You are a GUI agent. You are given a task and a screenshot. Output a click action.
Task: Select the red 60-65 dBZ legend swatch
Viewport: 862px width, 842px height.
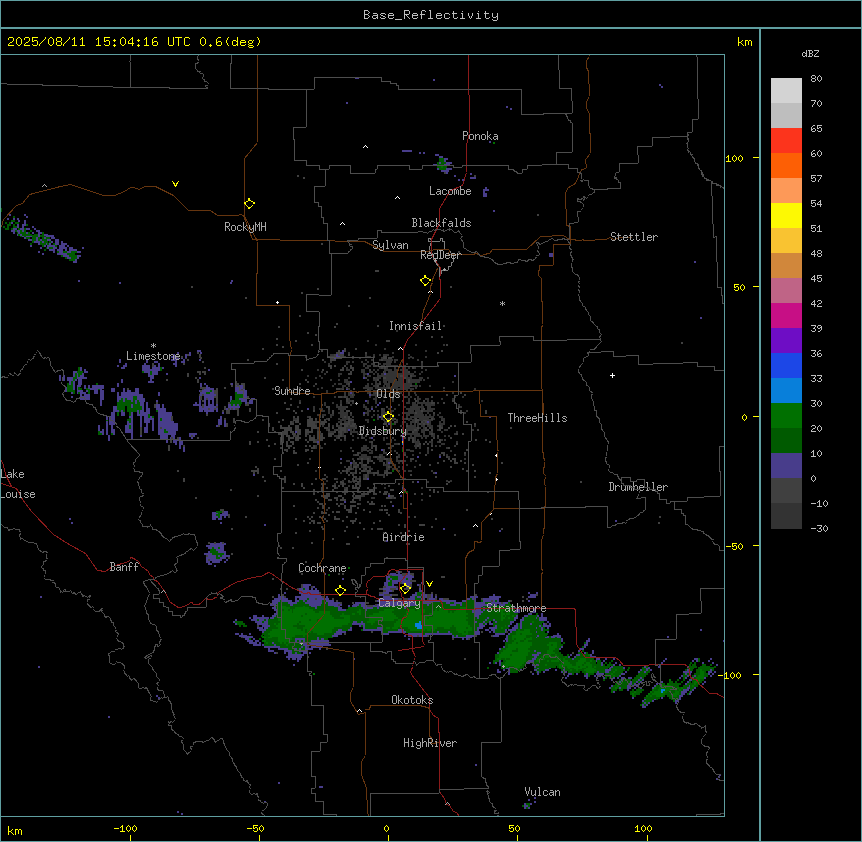click(x=786, y=140)
